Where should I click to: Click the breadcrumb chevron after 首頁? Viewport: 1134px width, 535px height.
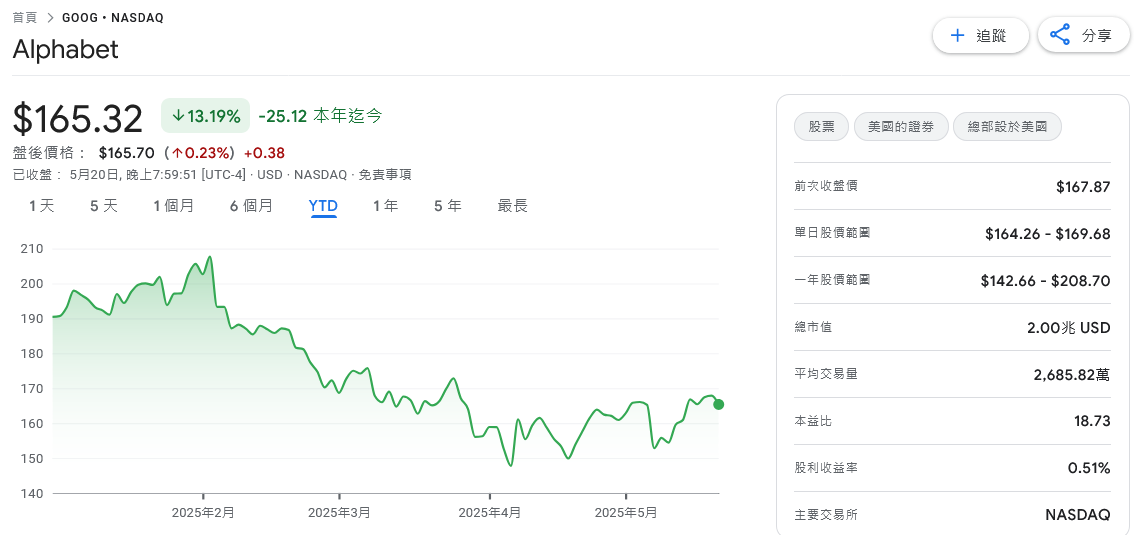tap(51, 17)
